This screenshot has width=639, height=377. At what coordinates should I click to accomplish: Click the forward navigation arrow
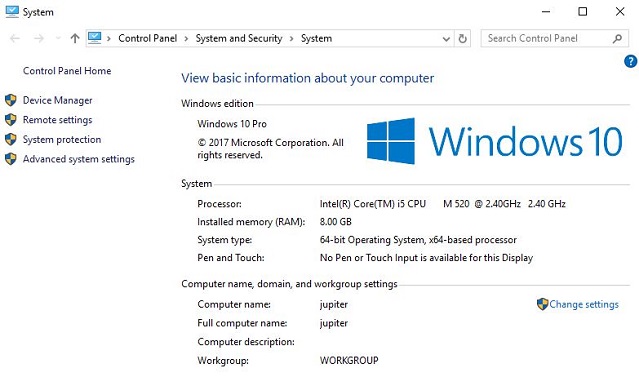(39, 39)
